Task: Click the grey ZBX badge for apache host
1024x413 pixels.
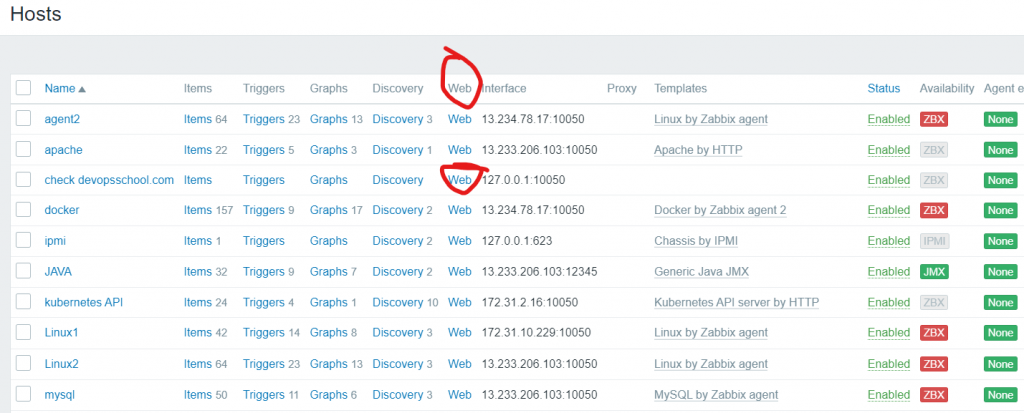Action: tap(934, 150)
